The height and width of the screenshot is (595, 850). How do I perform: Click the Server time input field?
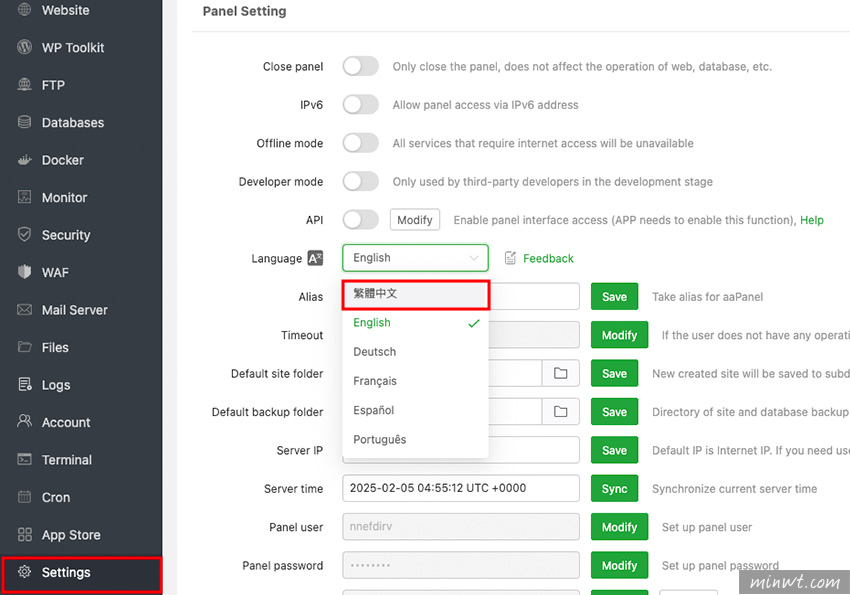pos(461,488)
